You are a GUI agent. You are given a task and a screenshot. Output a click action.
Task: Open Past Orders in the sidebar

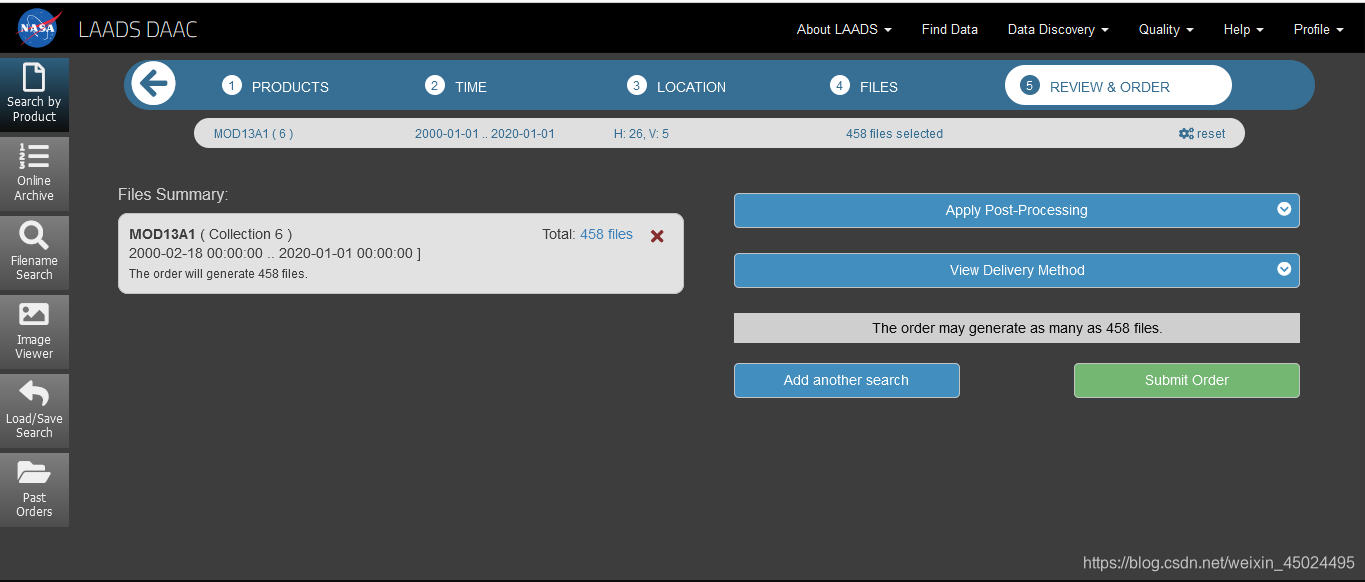(x=34, y=489)
